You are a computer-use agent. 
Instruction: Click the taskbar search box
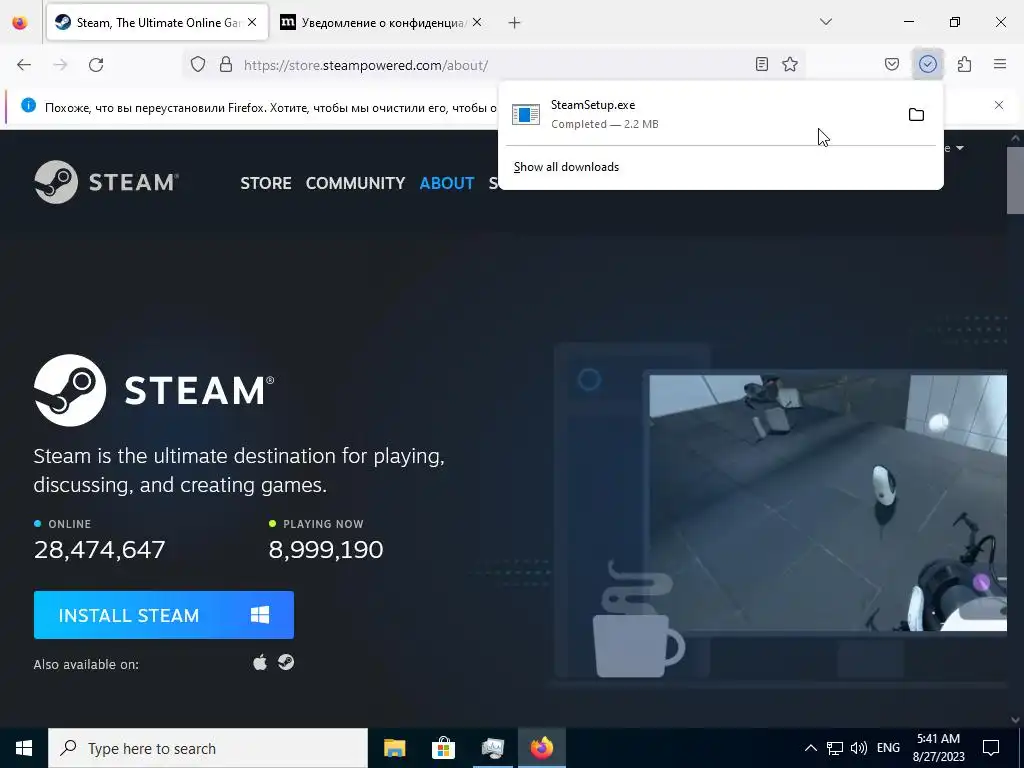(x=208, y=748)
